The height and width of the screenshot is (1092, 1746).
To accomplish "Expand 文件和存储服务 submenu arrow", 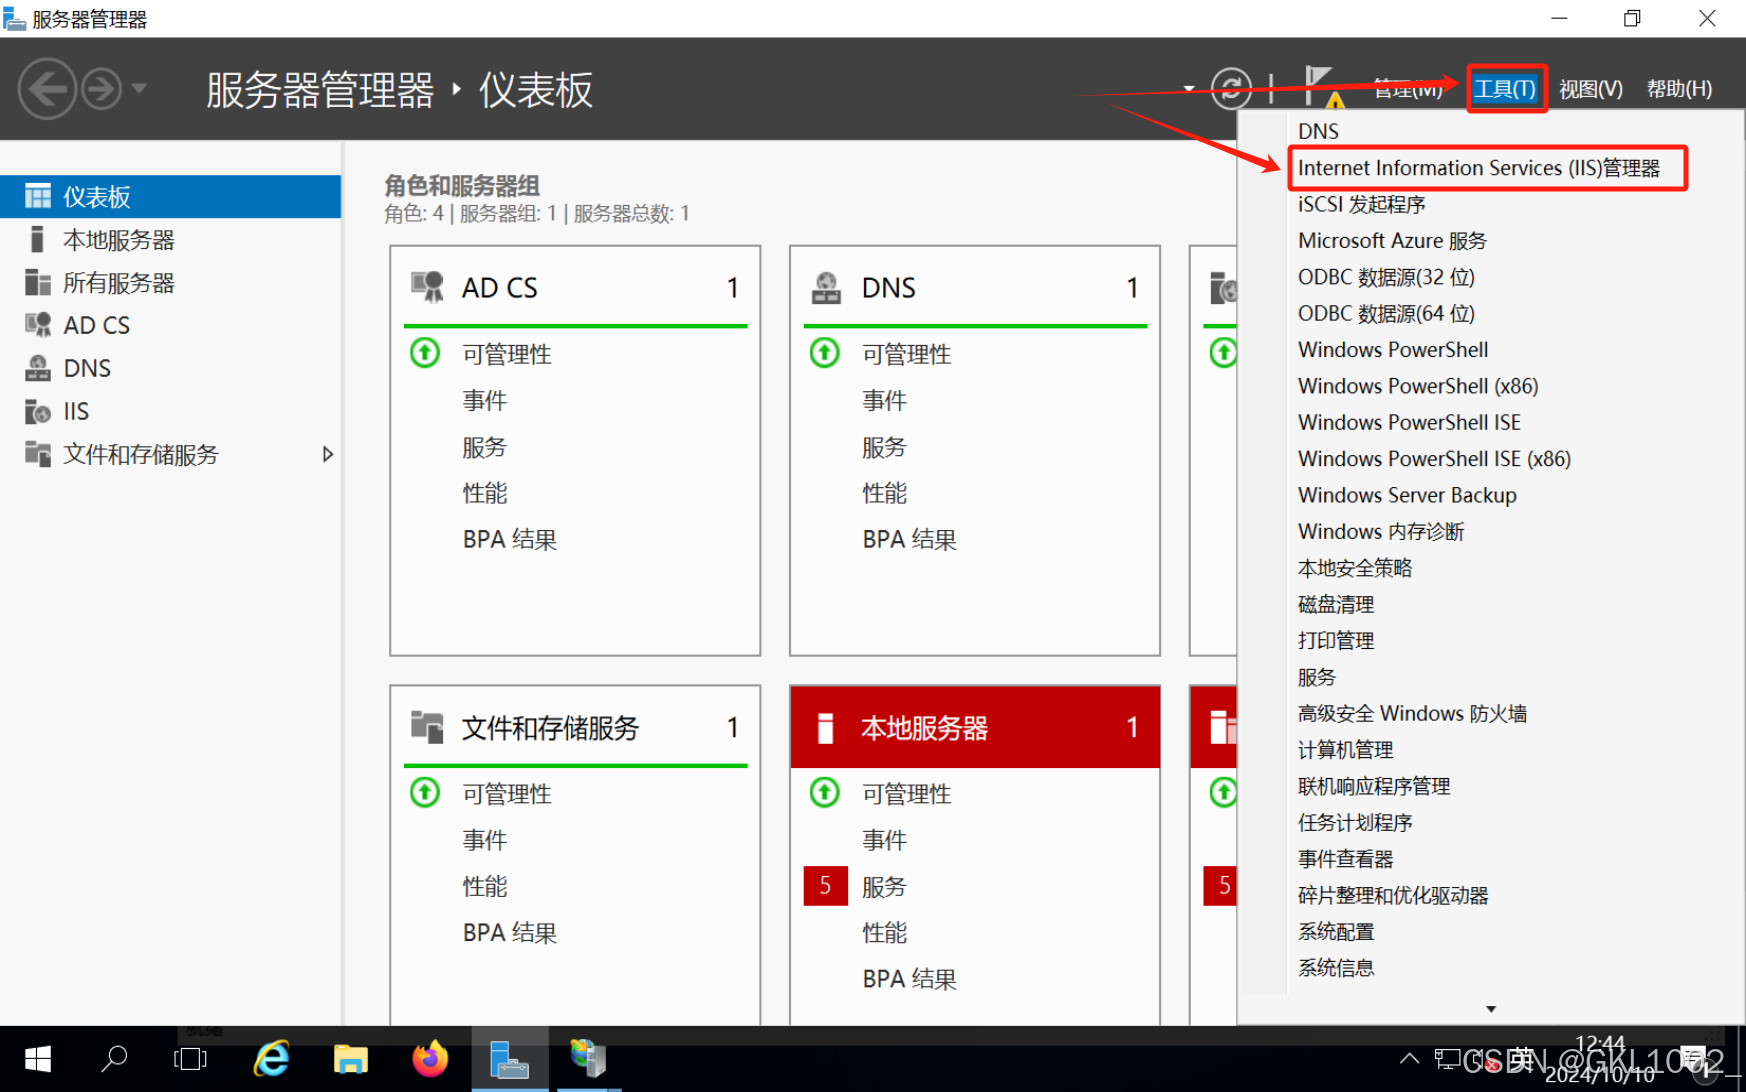I will click(x=327, y=454).
